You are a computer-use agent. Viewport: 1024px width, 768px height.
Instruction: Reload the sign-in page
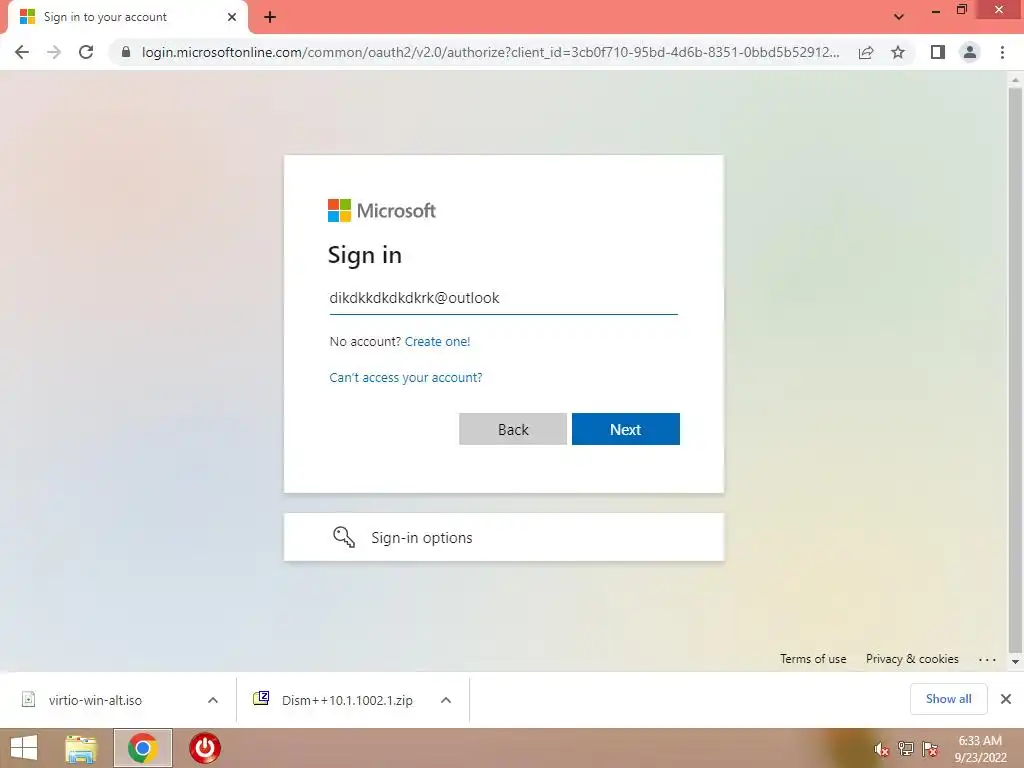[86, 52]
